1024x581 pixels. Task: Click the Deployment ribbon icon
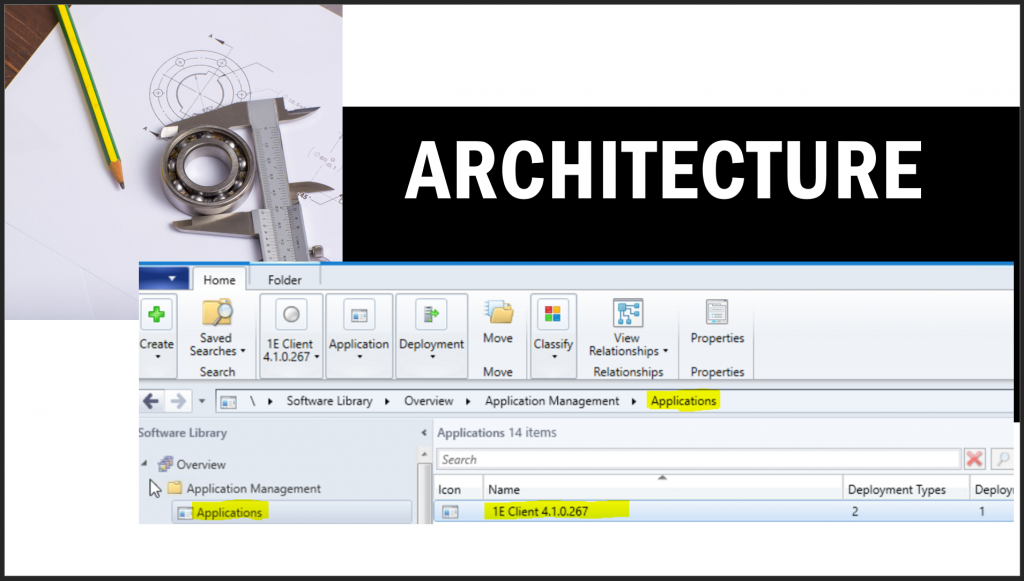click(431, 315)
